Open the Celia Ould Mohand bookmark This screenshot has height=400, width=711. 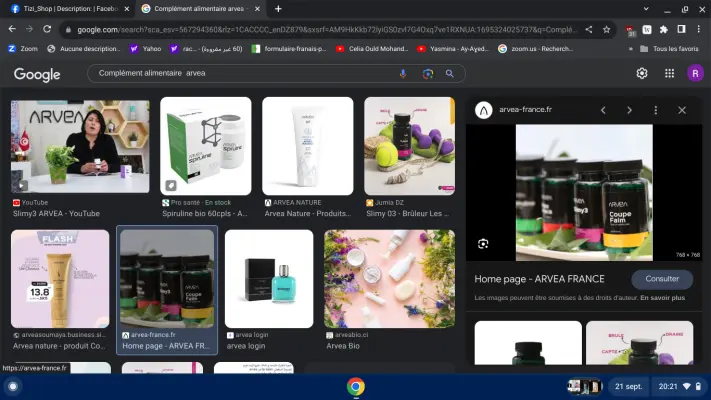(372, 49)
